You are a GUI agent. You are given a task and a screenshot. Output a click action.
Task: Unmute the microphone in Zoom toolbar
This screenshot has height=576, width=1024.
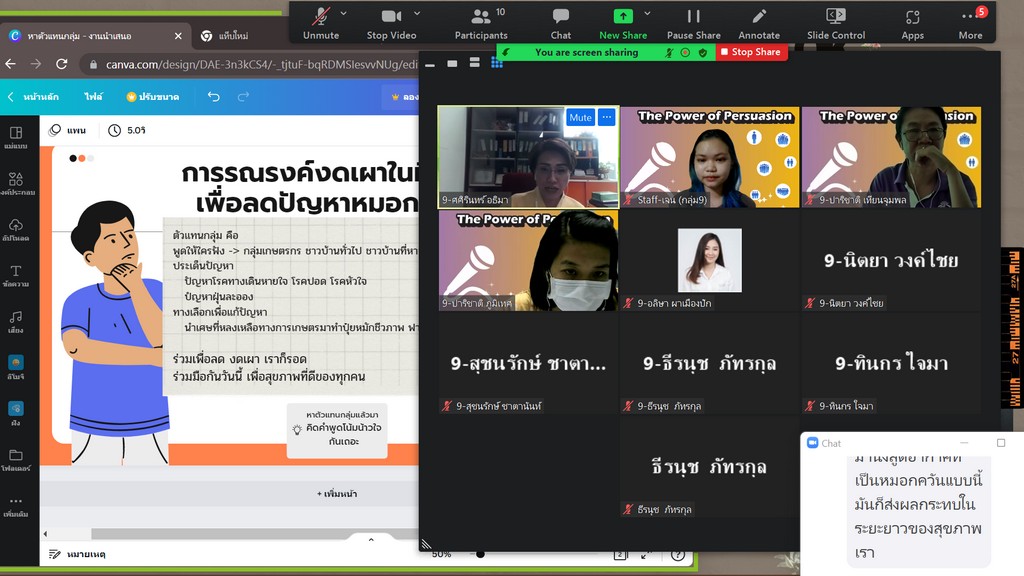pyautogui.click(x=321, y=24)
